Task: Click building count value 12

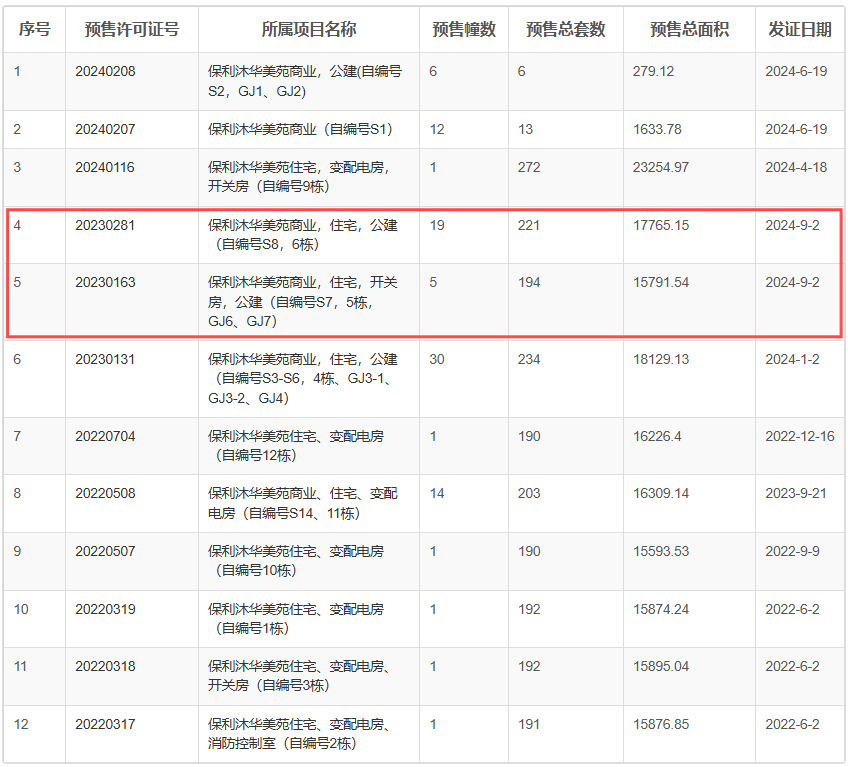Action: pos(437,129)
